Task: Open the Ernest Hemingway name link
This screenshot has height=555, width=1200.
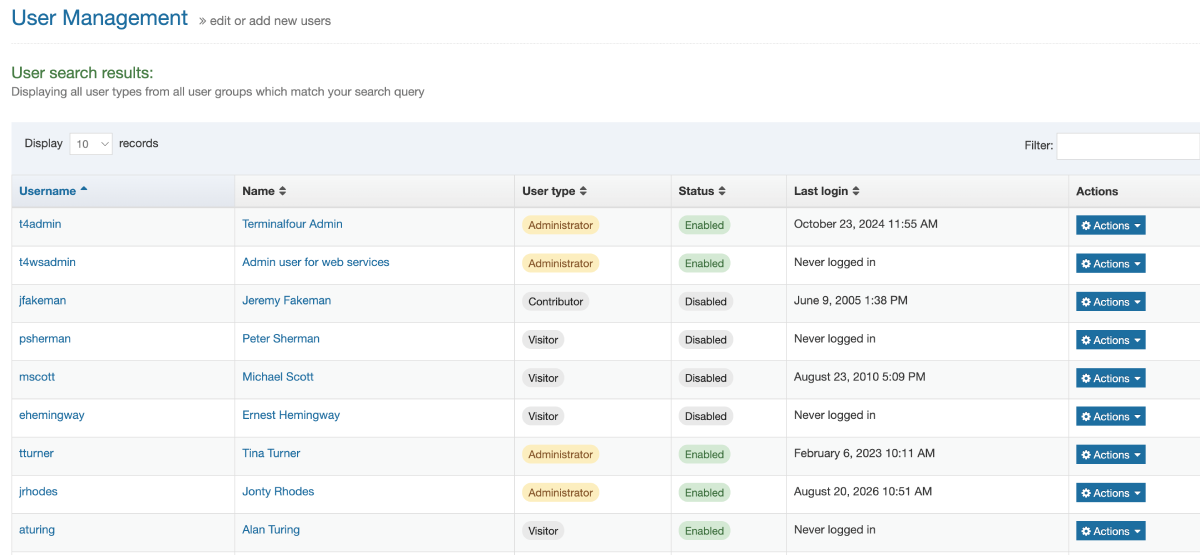Action: (291, 415)
